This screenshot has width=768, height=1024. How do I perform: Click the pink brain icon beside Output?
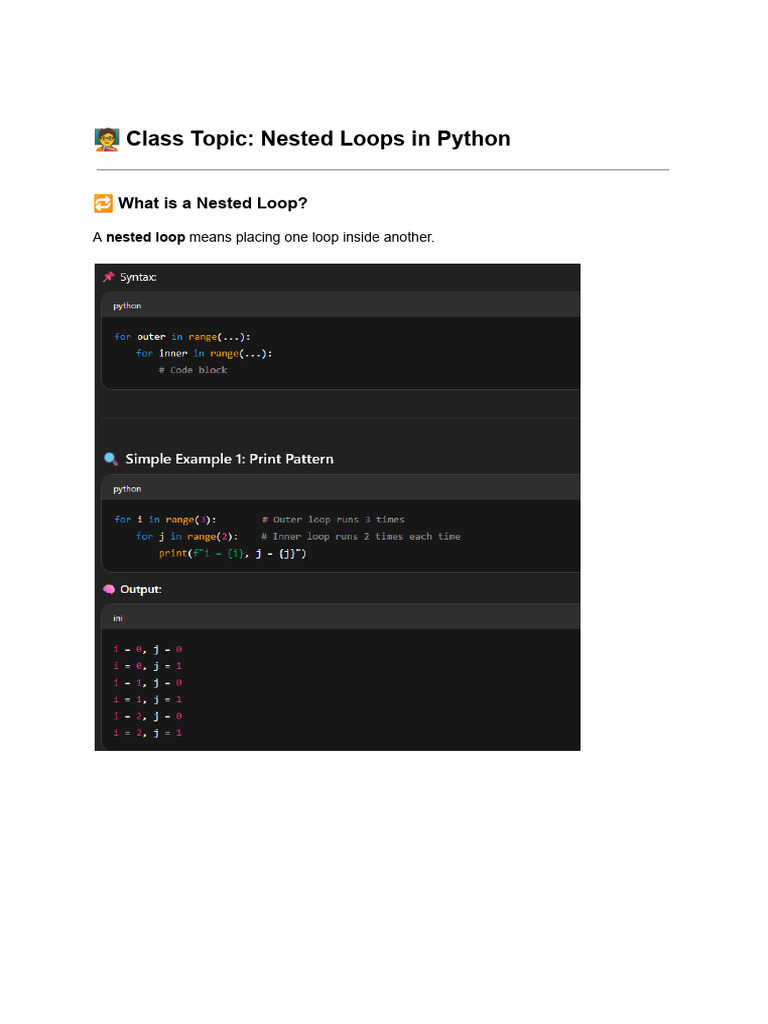pos(109,589)
